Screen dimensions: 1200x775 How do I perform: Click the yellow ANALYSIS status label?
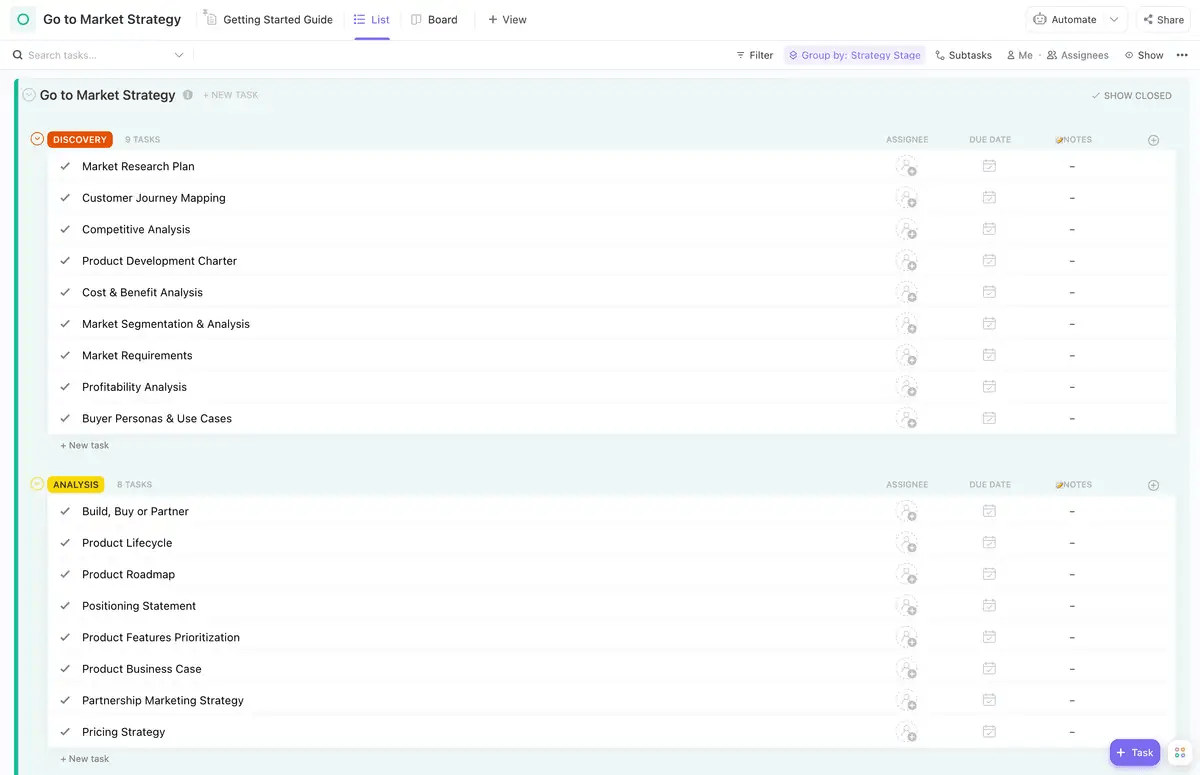pyautogui.click(x=76, y=485)
